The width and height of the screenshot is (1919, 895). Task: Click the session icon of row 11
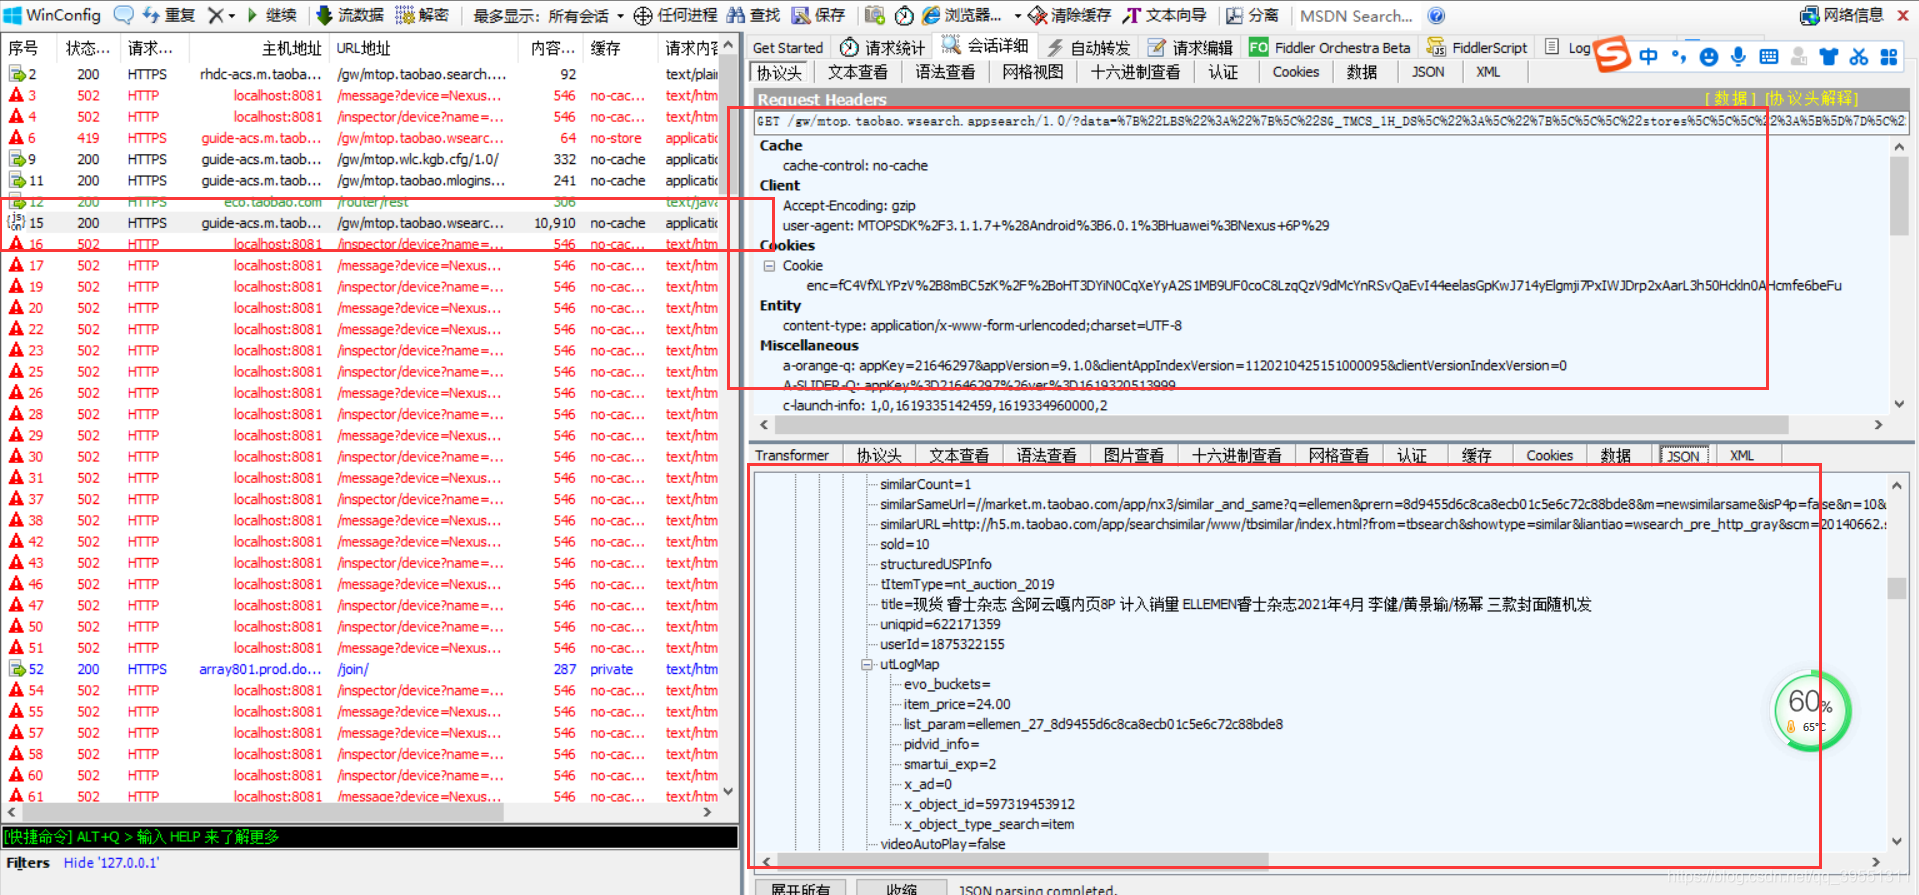tap(17, 180)
